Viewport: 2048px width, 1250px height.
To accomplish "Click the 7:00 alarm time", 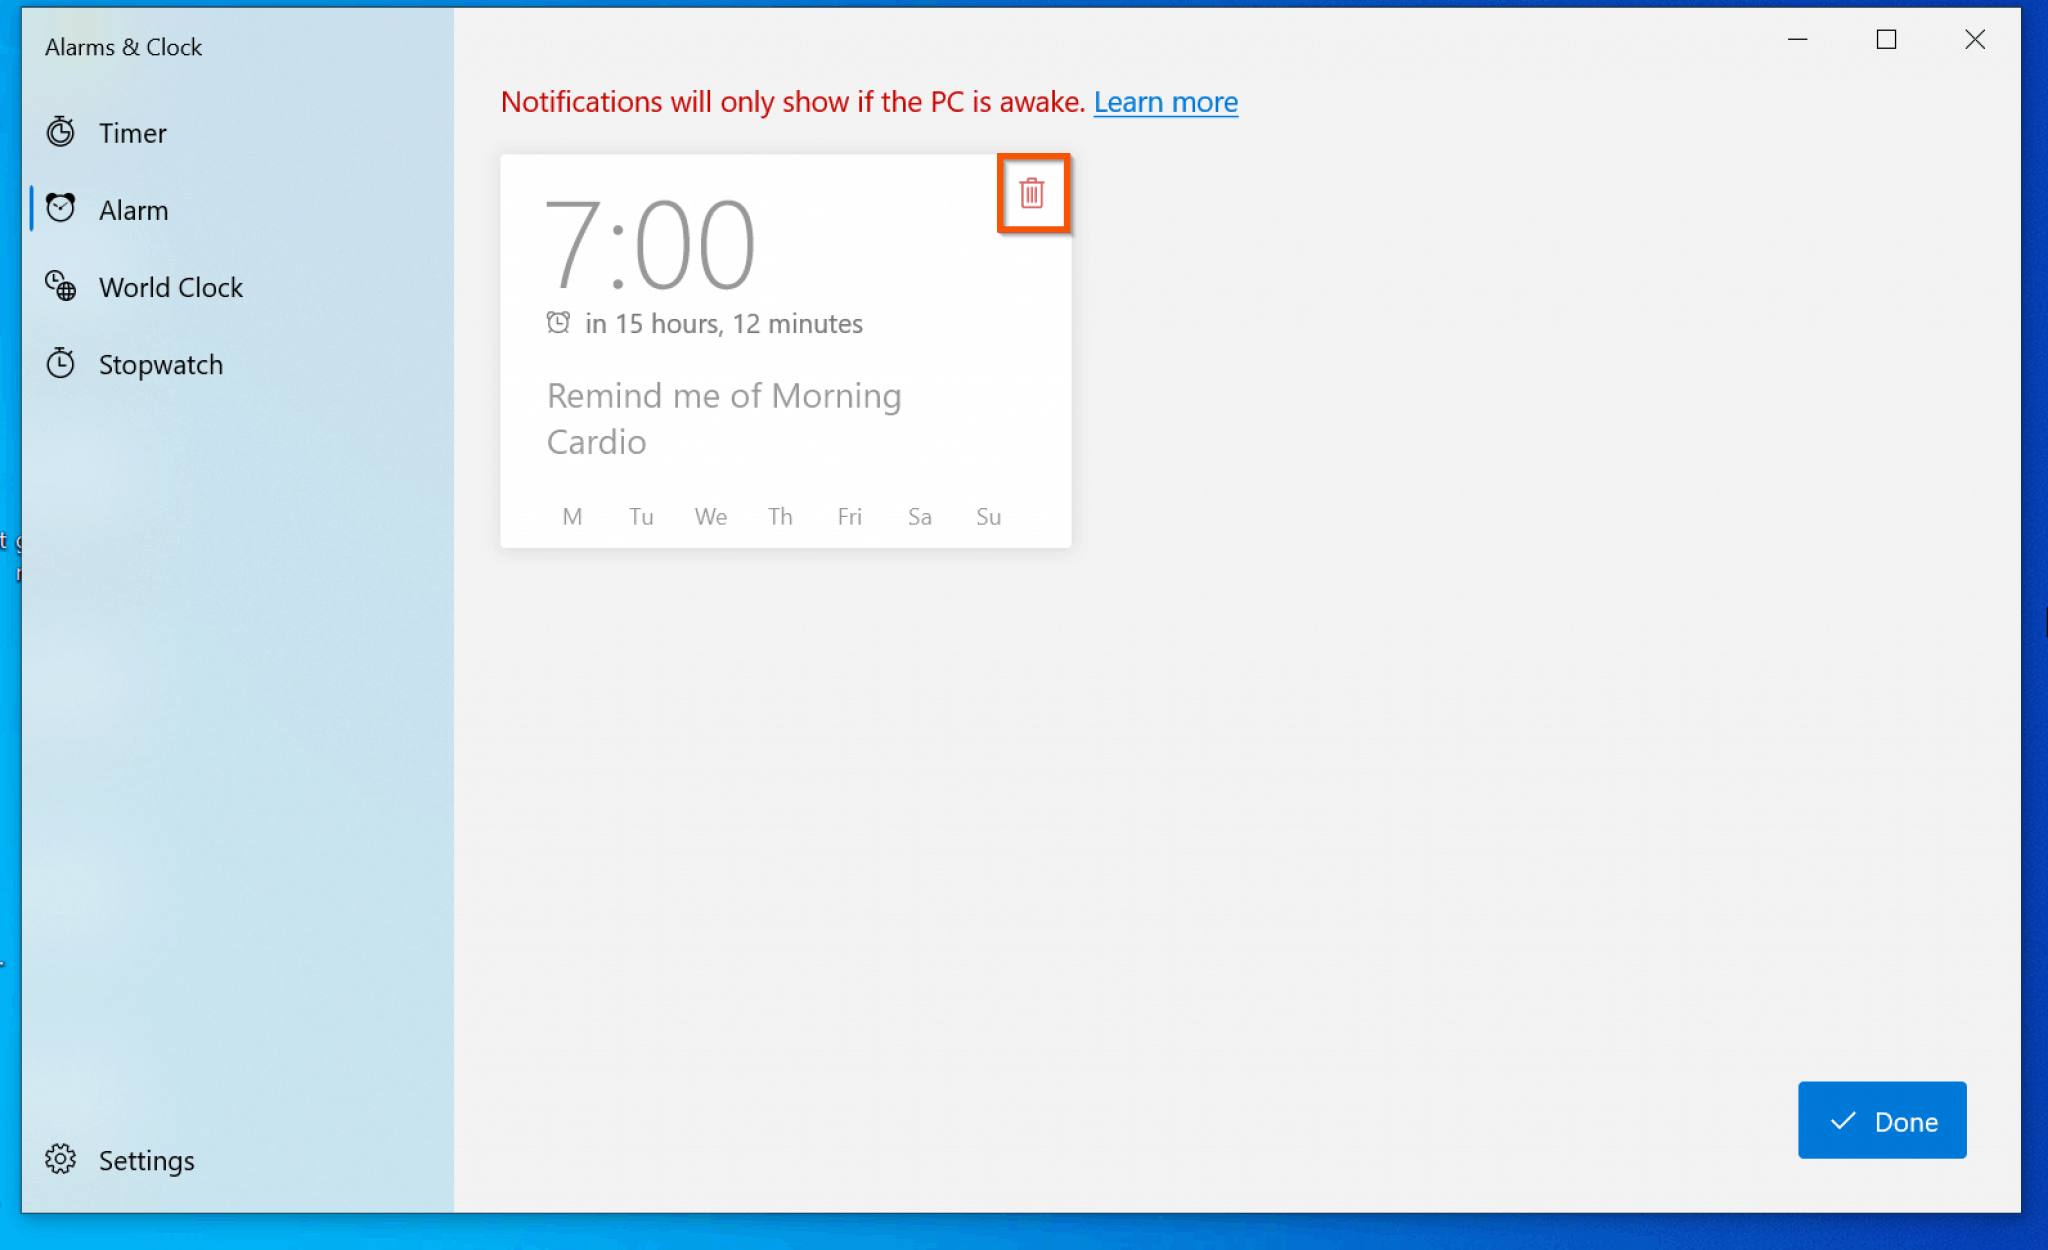I will point(649,245).
